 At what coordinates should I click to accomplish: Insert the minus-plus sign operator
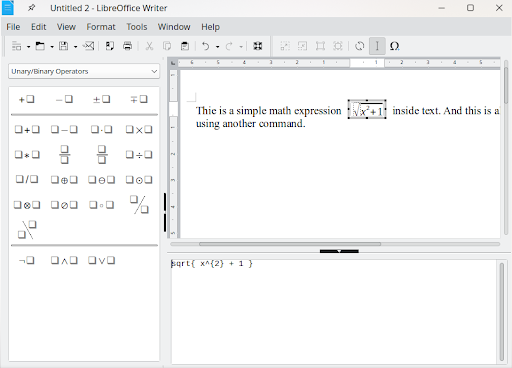(139, 99)
